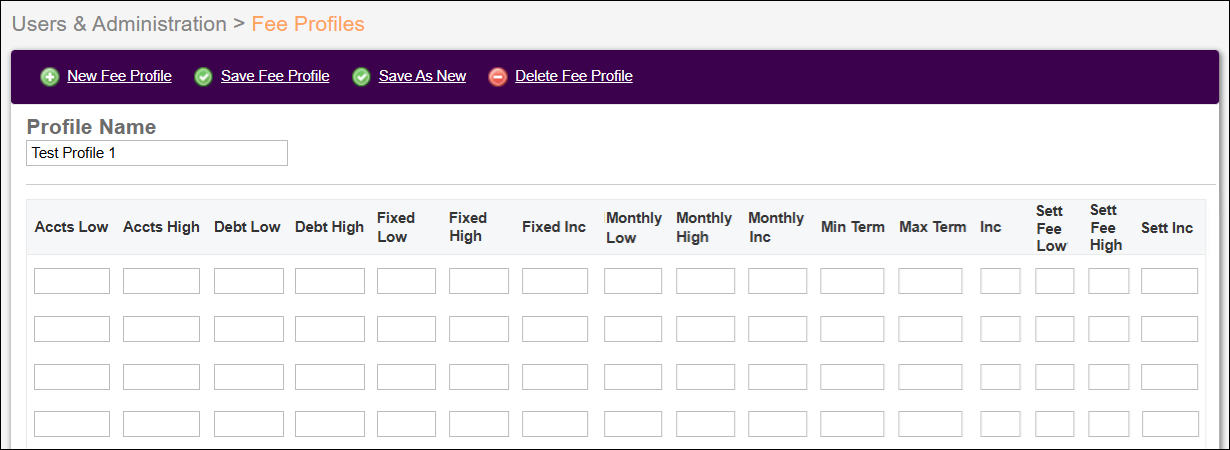The height and width of the screenshot is (450, 1230).
Task: Click the first row Fixed High field
Action: coord(479,281)
